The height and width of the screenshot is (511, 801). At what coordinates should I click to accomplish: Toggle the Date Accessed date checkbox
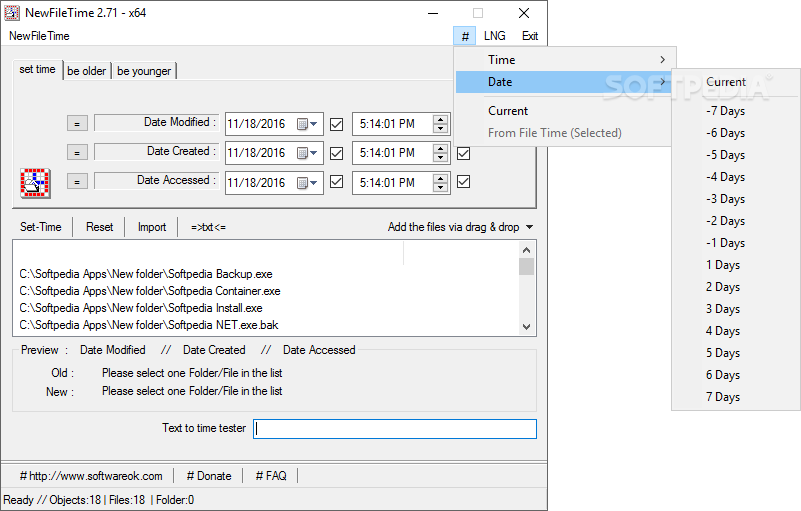tap(336, 182)
